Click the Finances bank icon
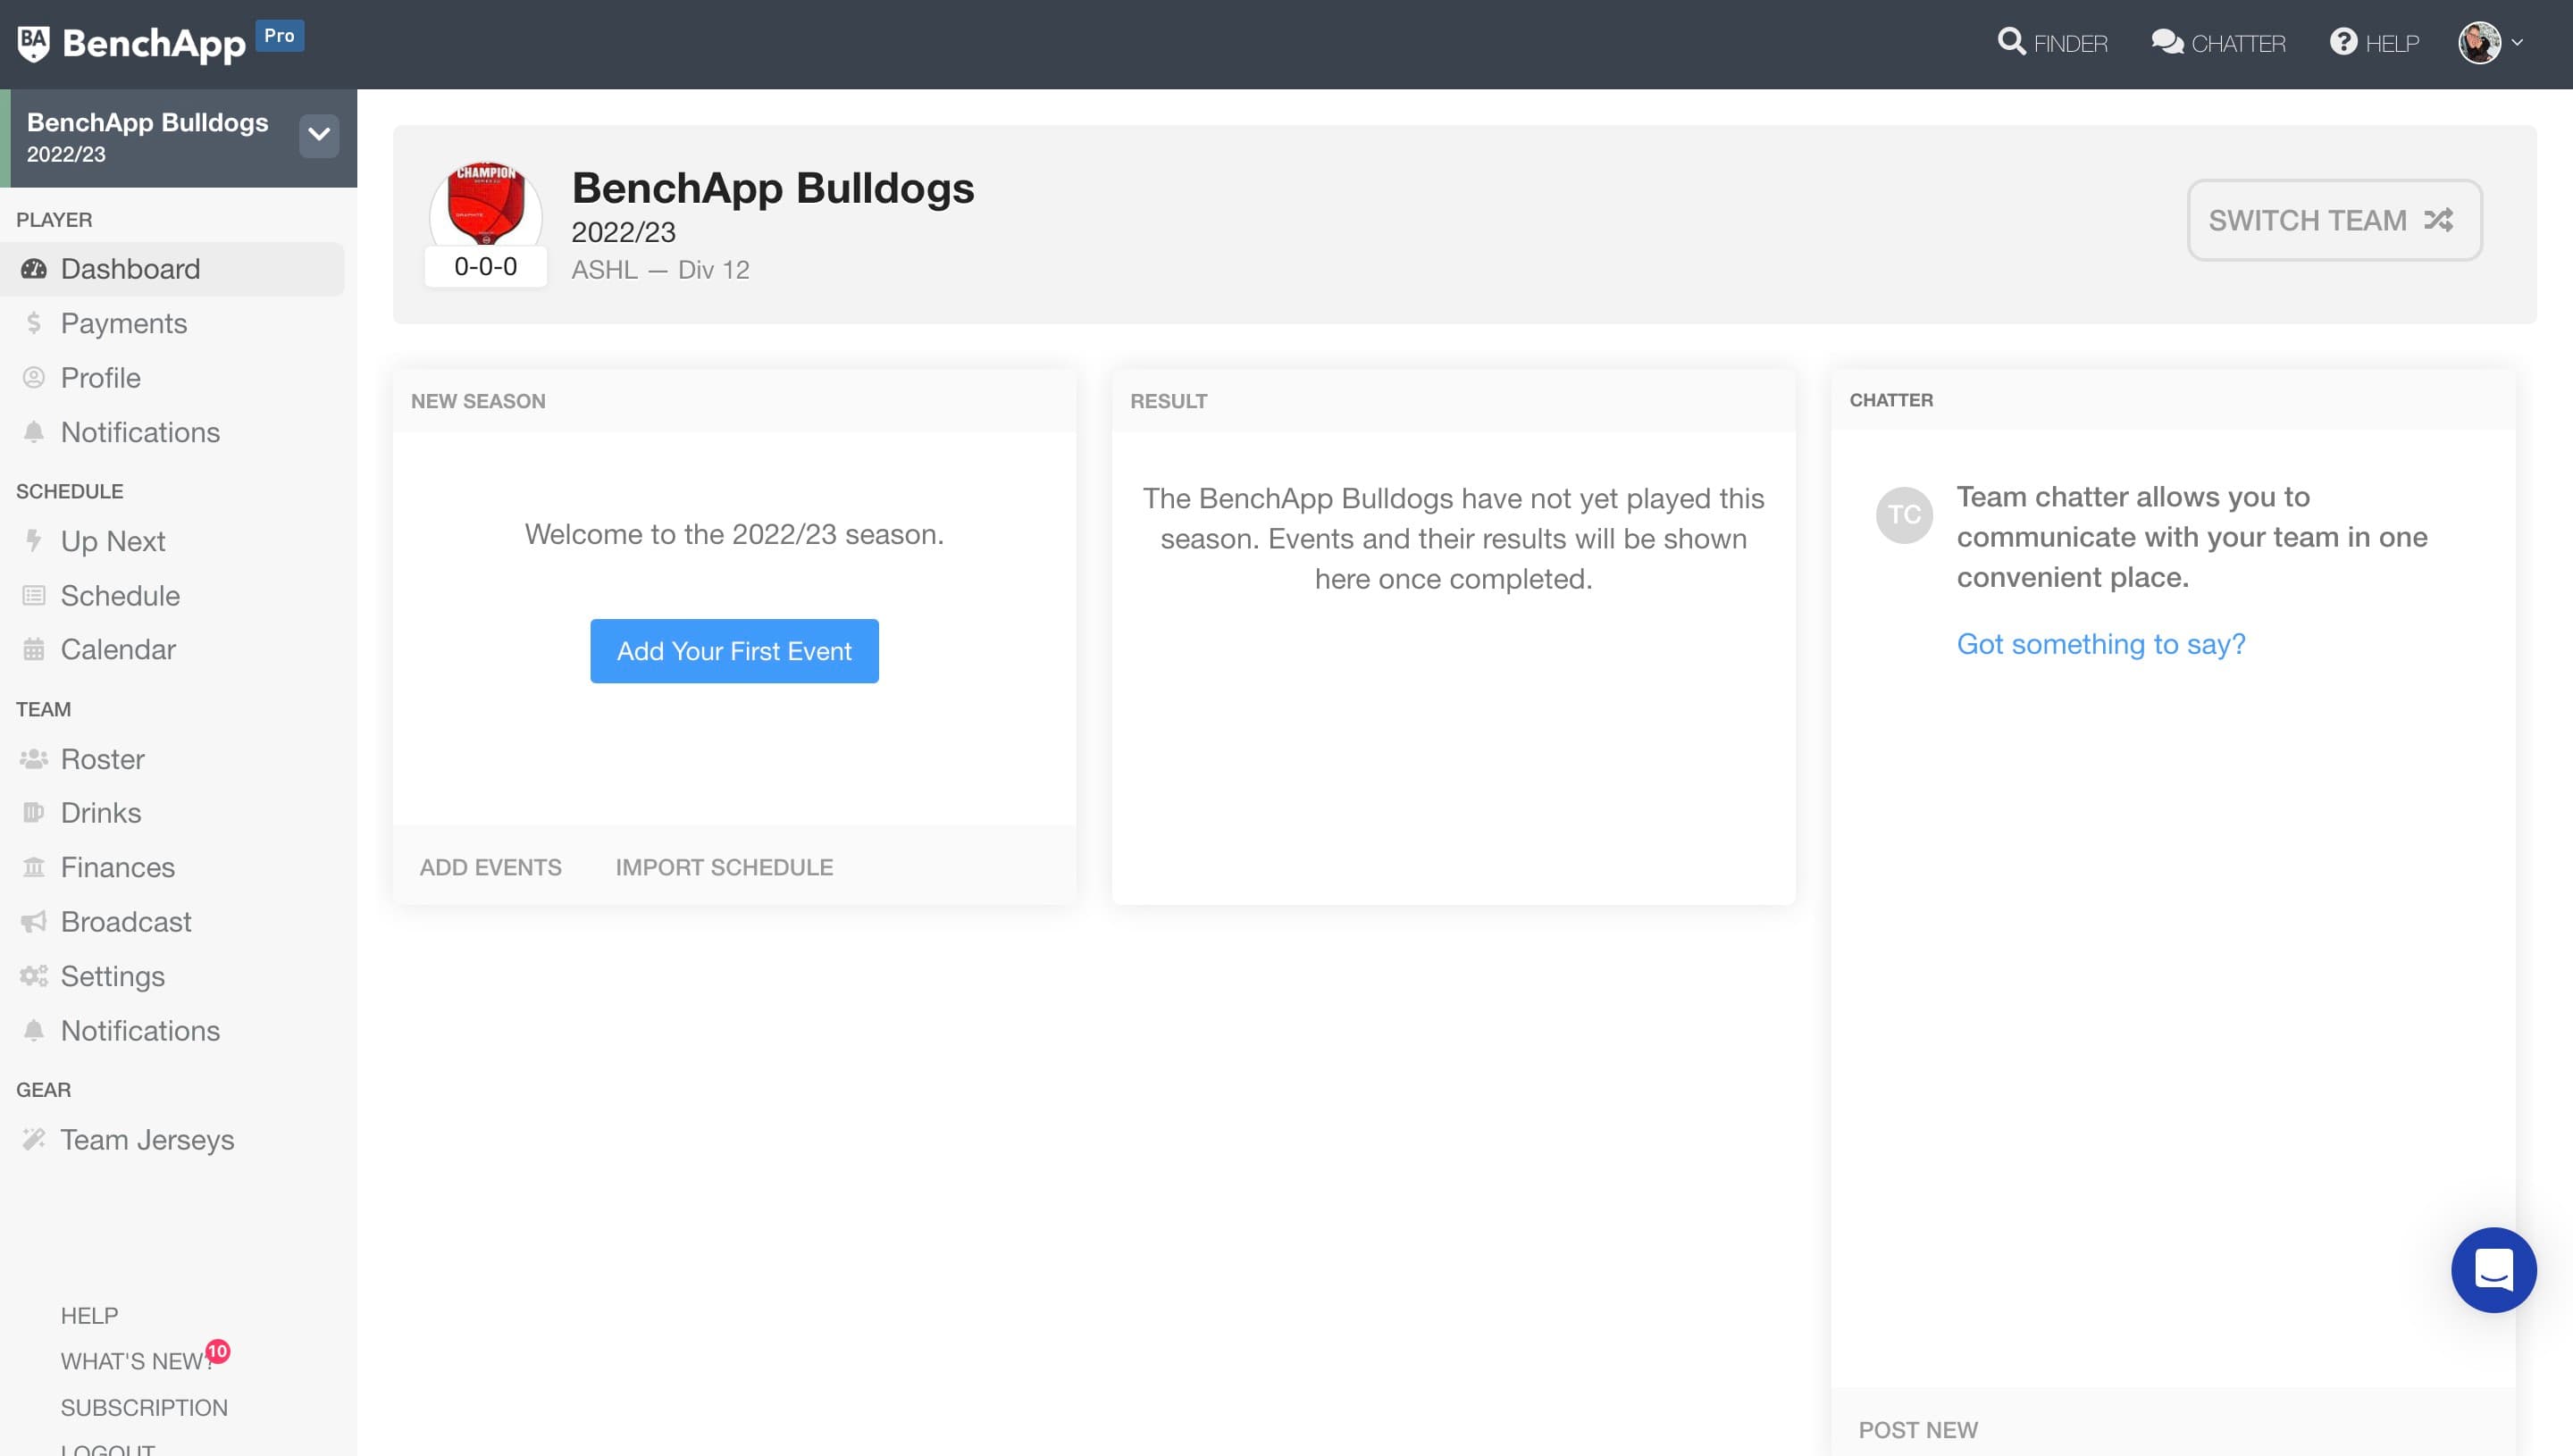Screen dimensions: 2573x1456 (34, 867)
